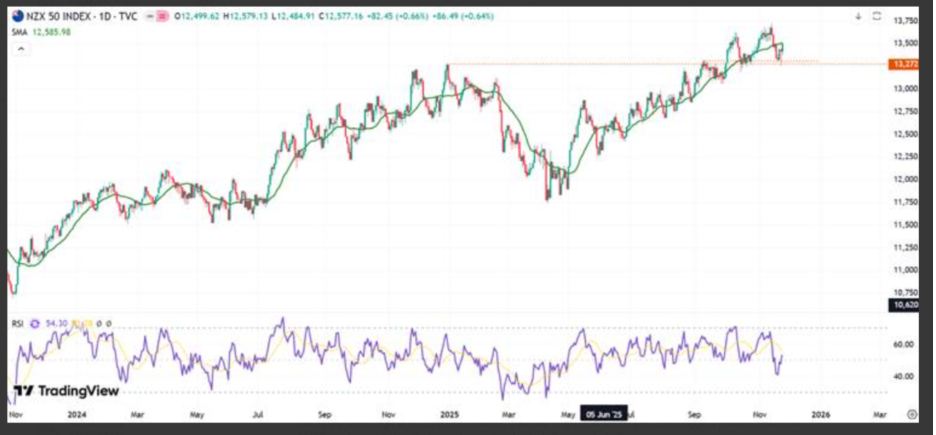Click the SMA value 12,585.98
The width and height of the screenshot is (936, 435).
coord(51,32)
